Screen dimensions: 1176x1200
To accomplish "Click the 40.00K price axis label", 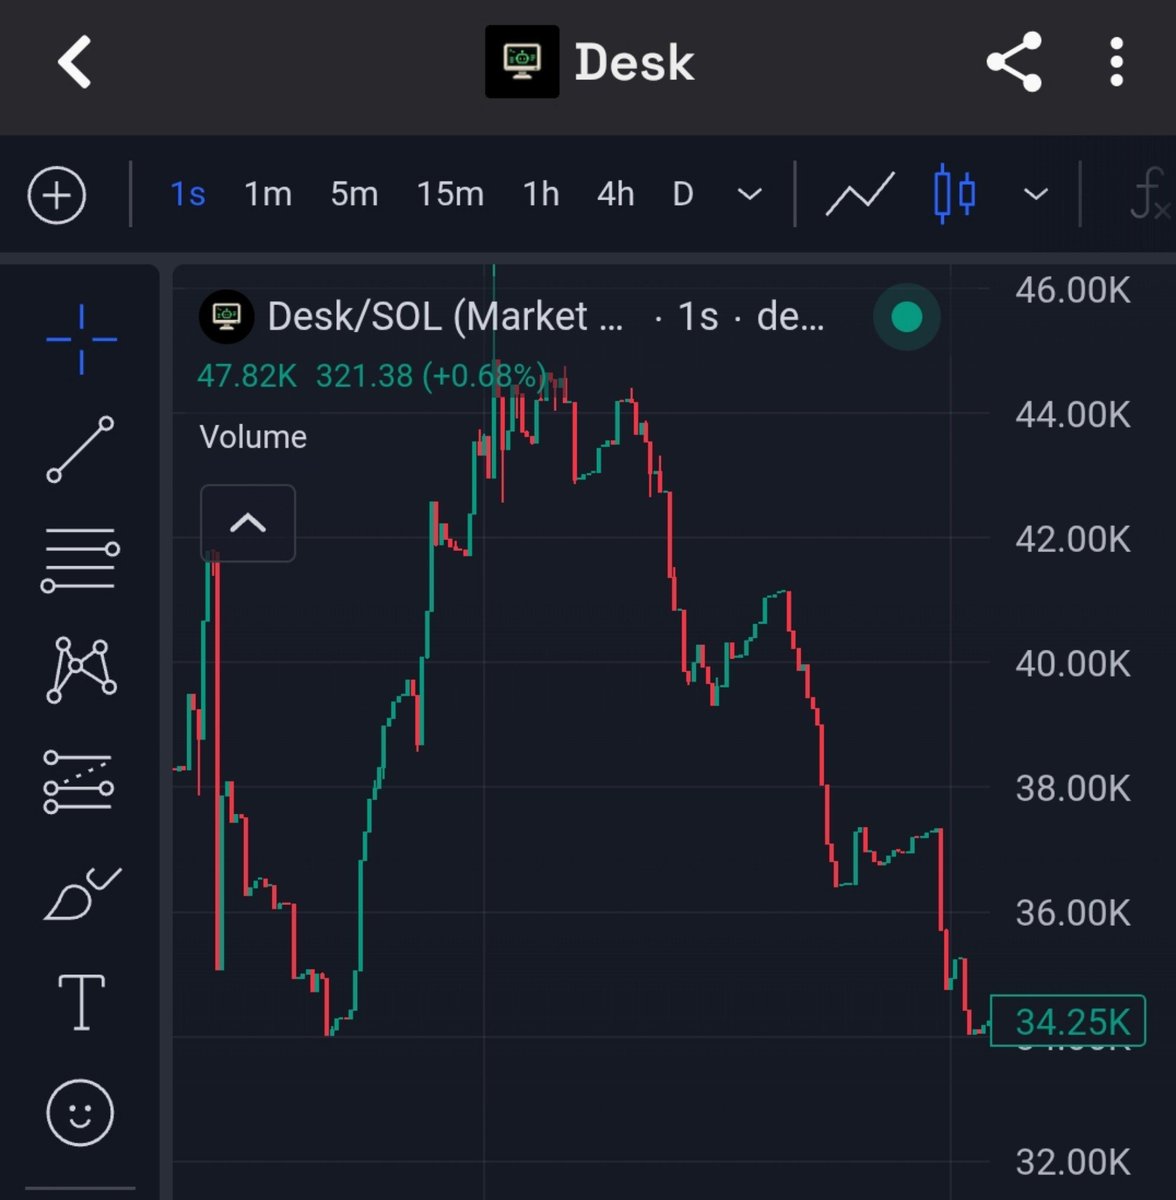I will coord(1073,663).
